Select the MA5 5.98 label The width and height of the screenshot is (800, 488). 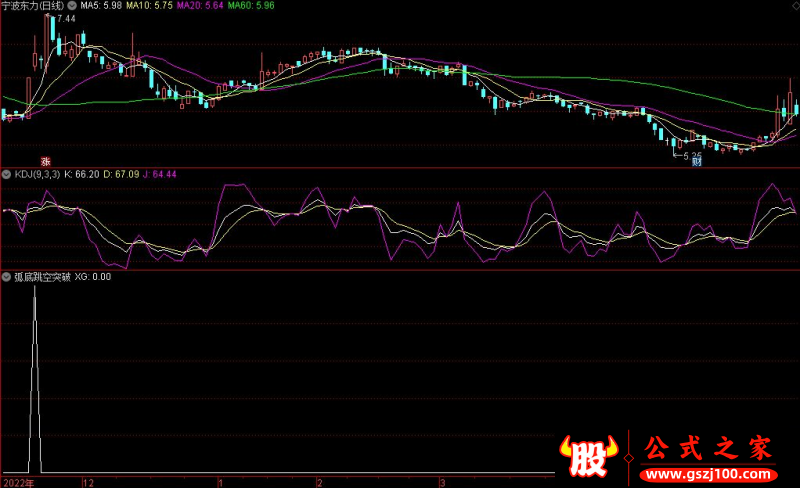(127, 6)
